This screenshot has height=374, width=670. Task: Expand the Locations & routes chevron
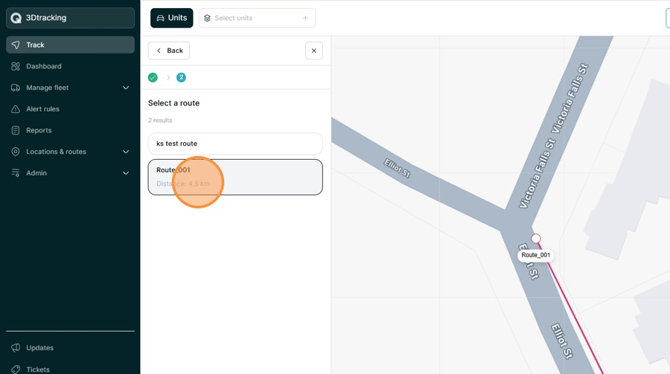(126, 152)
